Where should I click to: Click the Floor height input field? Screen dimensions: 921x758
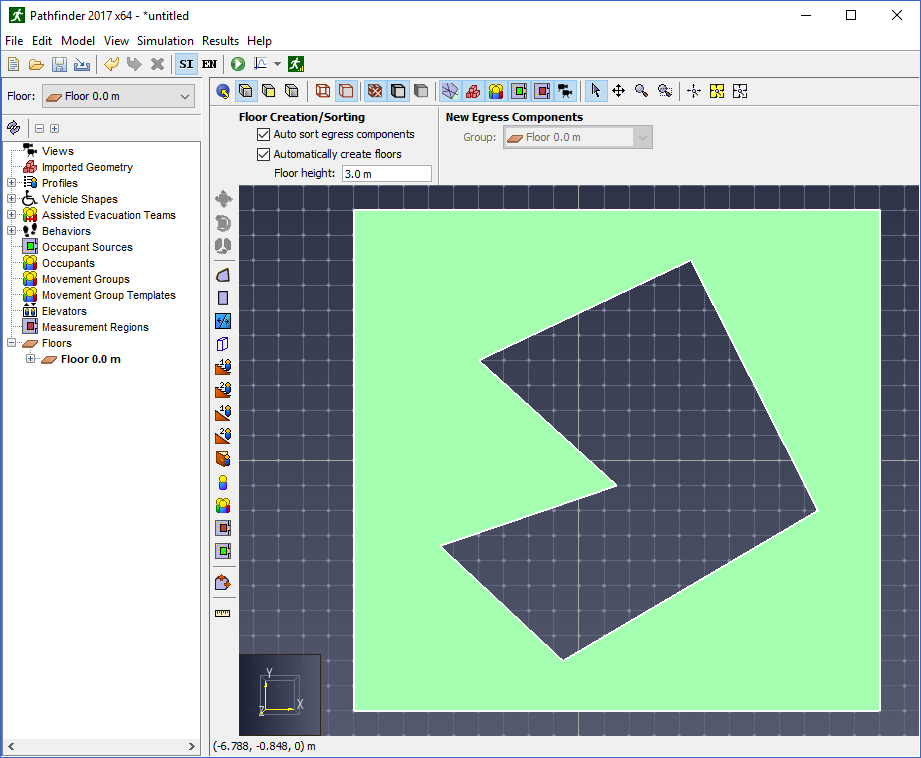click(386, 174)
